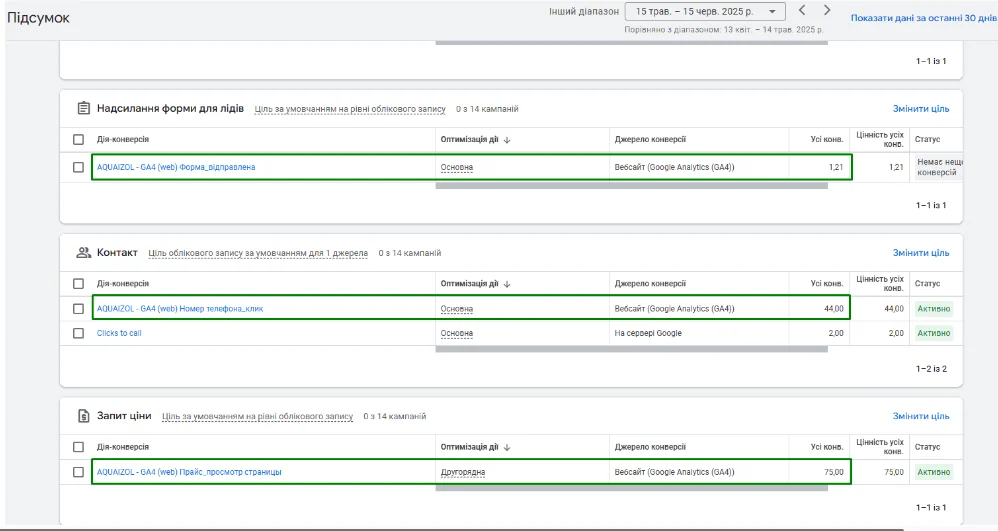Click Основна for Clicks to call row
The height and width of the screenshot is (531, 998).
pos(456,333)
